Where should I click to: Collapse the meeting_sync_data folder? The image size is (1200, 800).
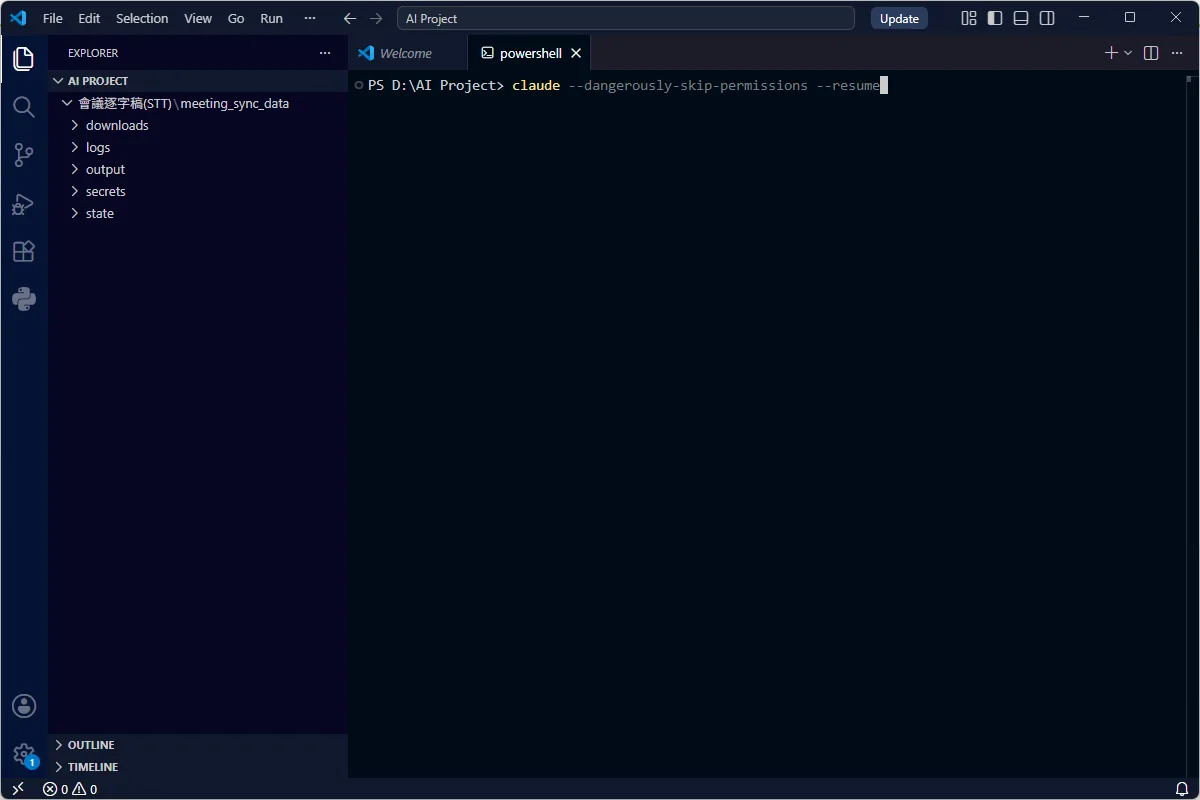click(198, 103)
